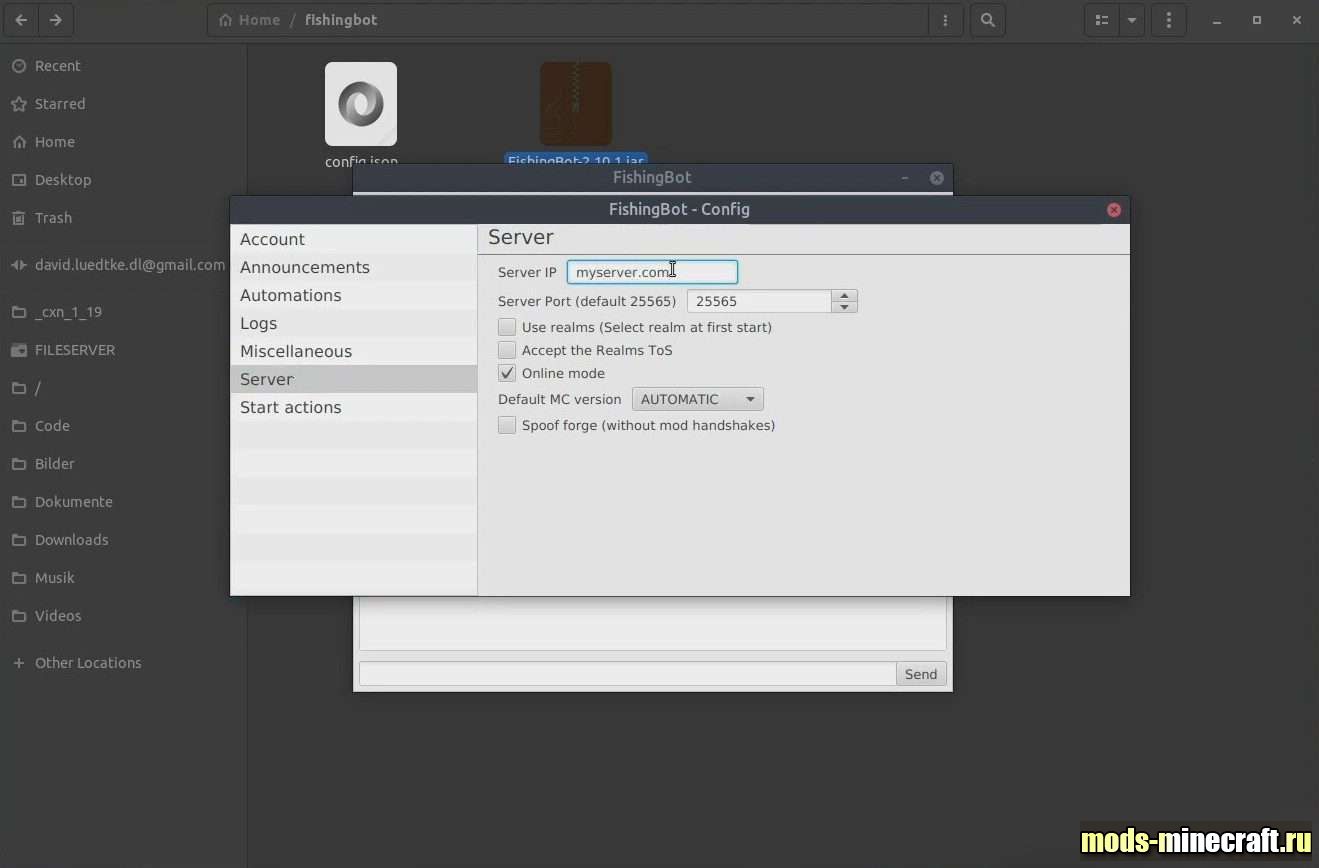This screenshot has width=1319, height=868.
Task: Enable the Use realms checkbox
Action: [x=507, y=327]
